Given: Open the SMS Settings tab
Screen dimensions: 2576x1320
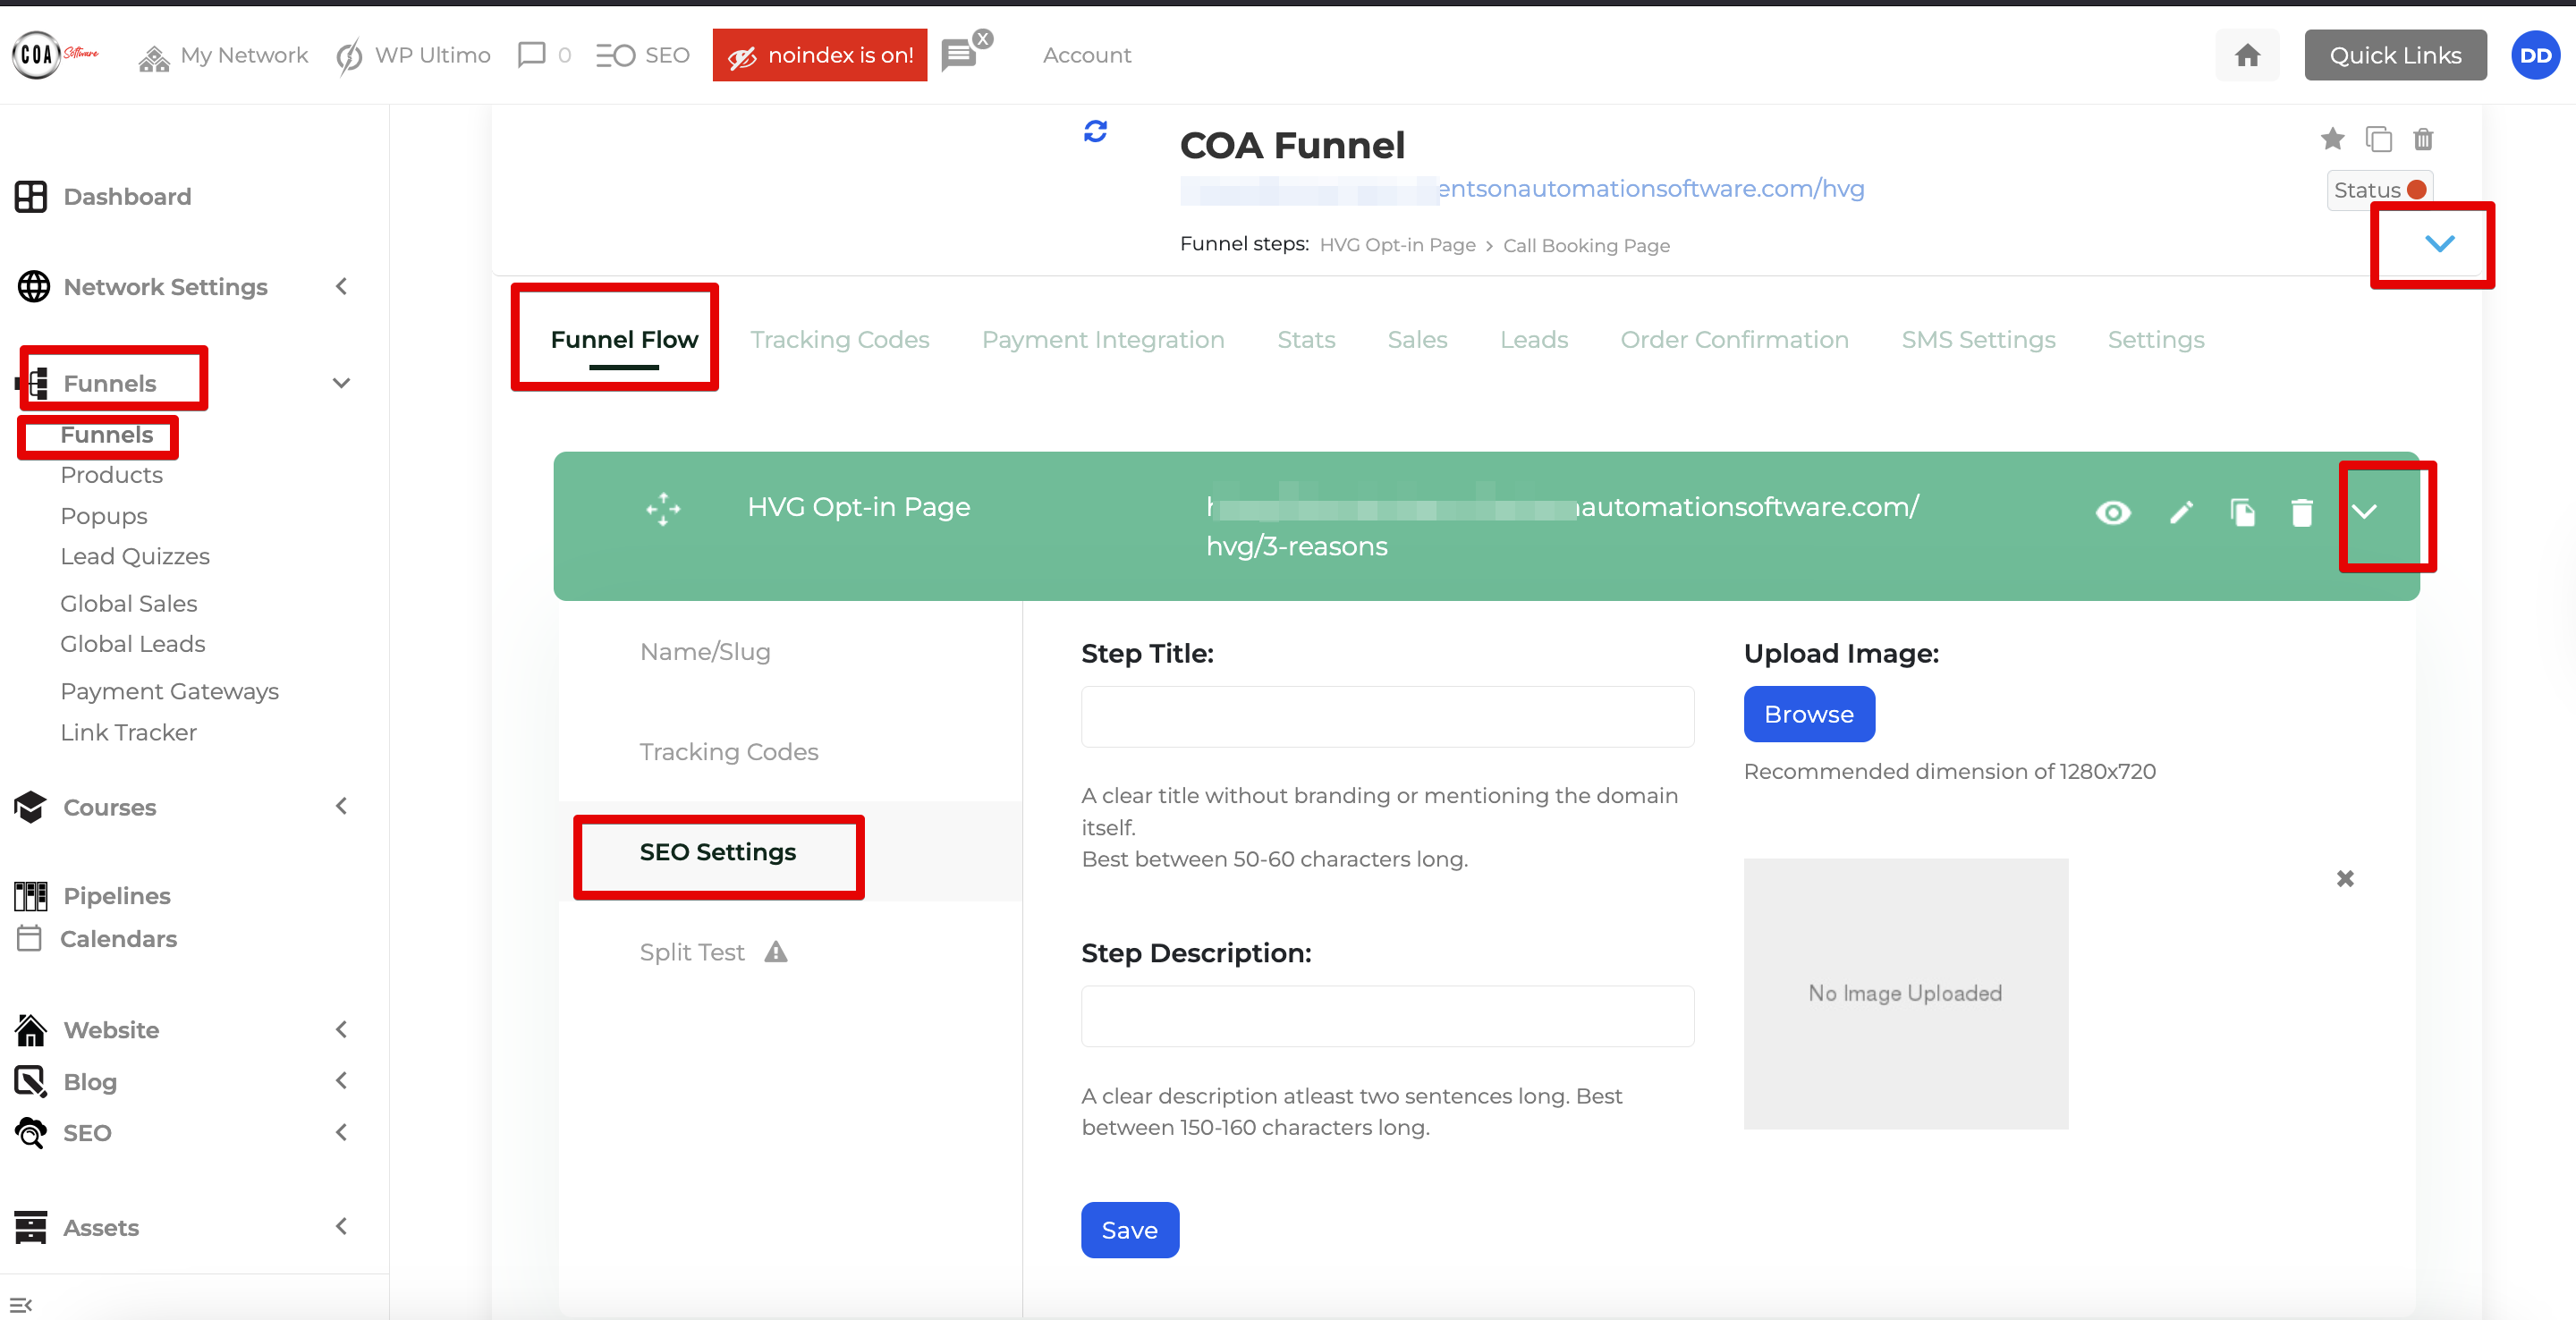Looking at the screenshot, I should pos(1978,339).
